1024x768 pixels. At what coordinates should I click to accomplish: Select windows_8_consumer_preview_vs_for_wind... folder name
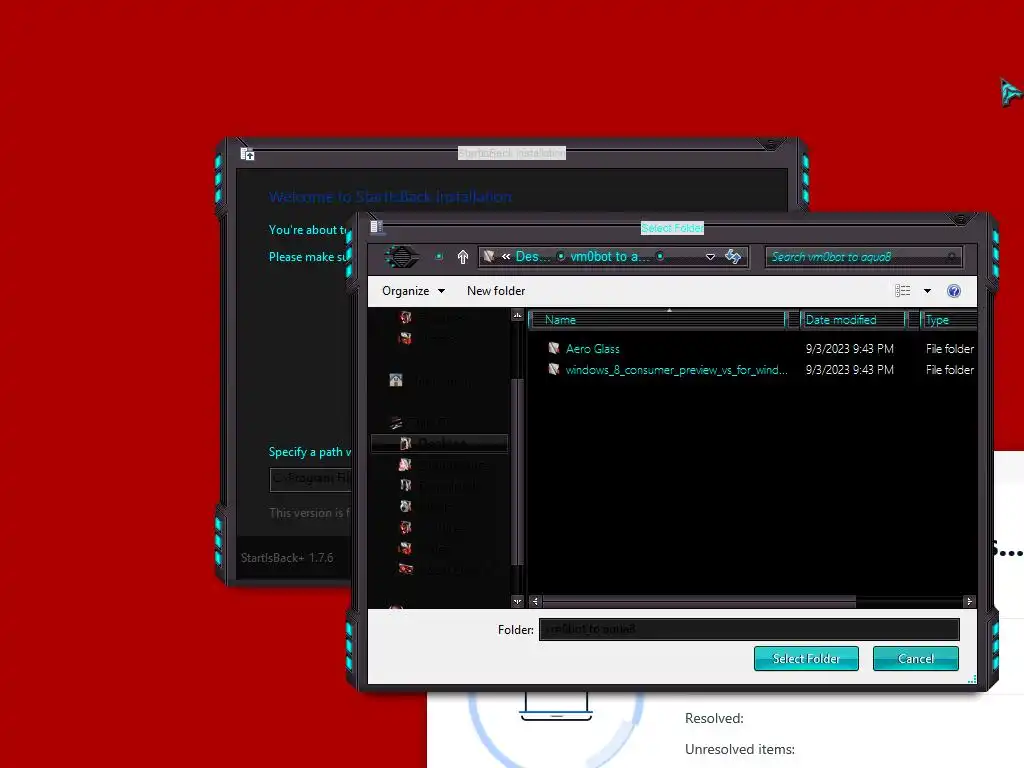tap(677, 370)
